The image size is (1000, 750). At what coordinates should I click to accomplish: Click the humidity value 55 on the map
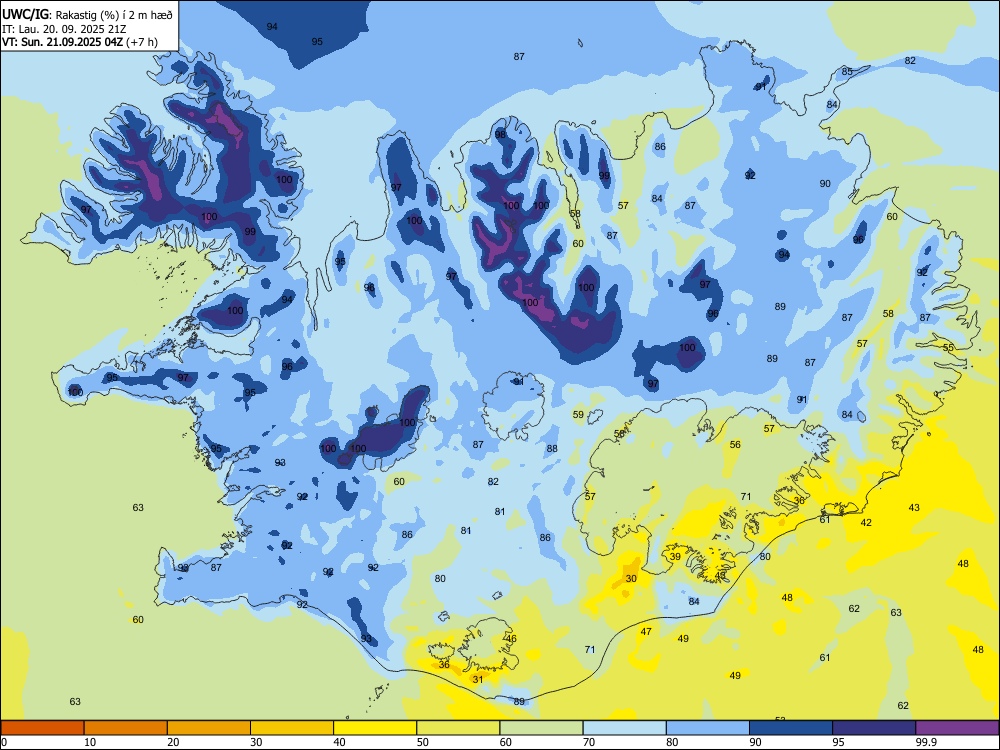coord(948,348)
